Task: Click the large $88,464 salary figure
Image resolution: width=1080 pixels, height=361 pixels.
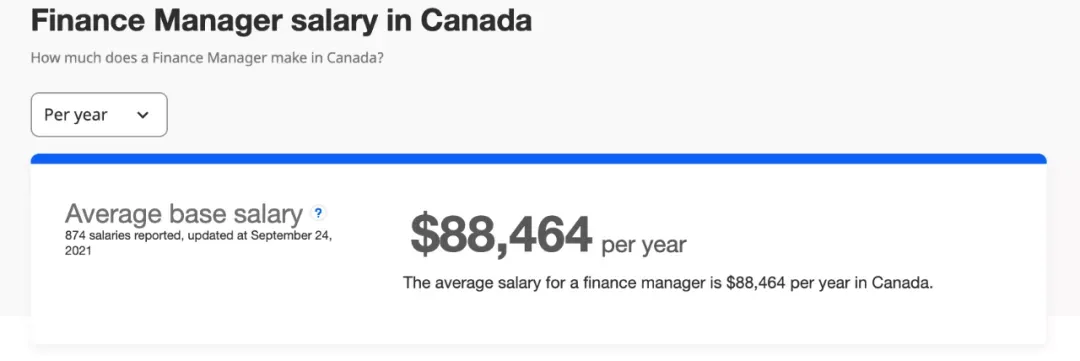Action: tap(501, 234)
